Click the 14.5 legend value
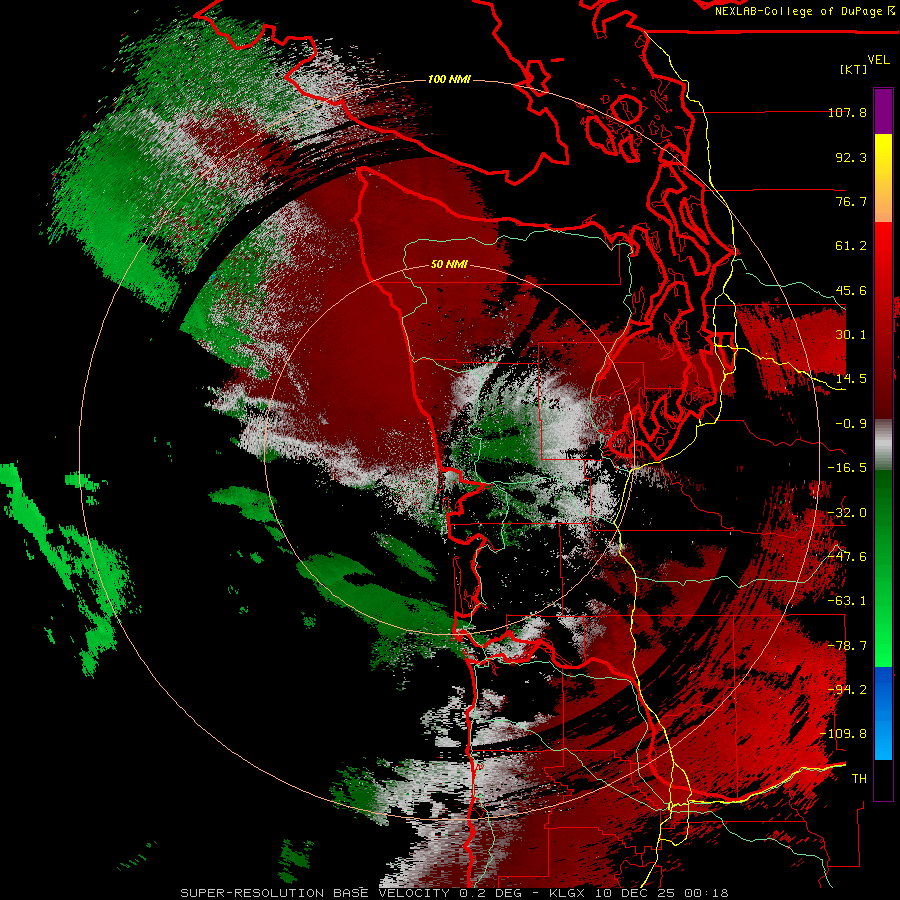The height and width of the screenshot is (900, 900). pos(851,379)
